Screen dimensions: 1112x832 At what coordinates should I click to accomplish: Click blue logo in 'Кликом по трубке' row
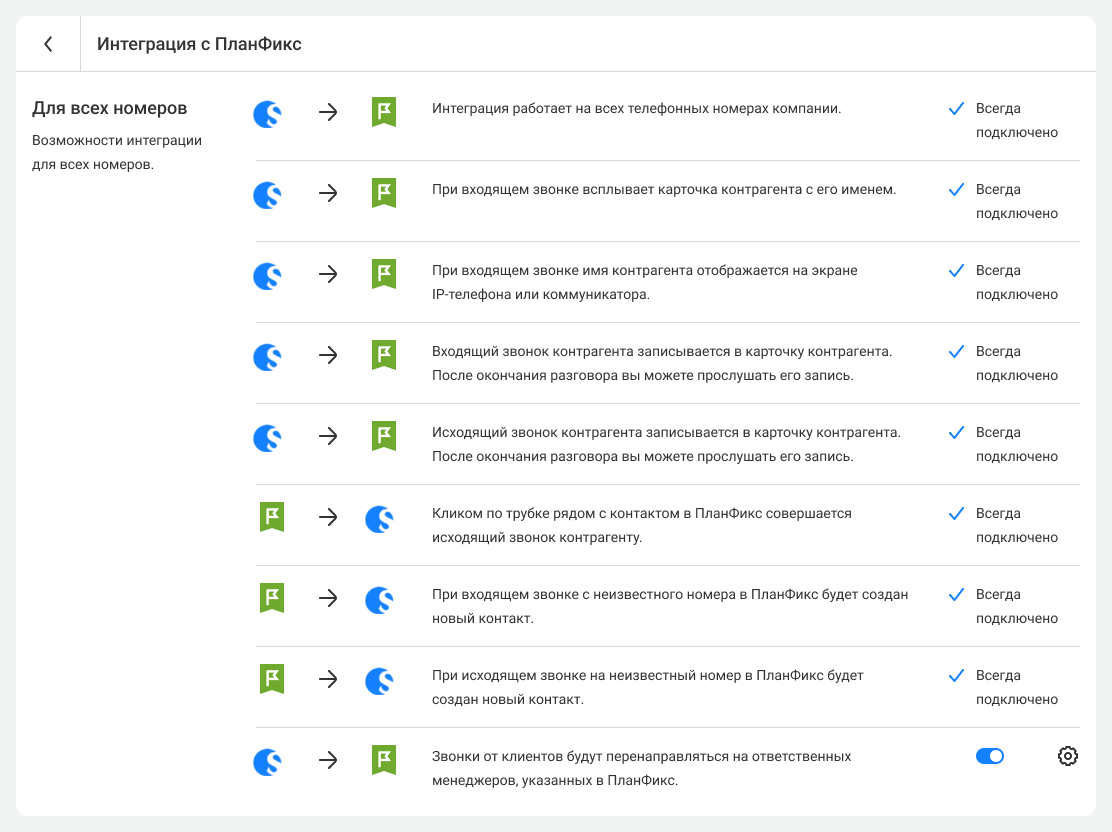pyautogui.click(x=379, y=518)
